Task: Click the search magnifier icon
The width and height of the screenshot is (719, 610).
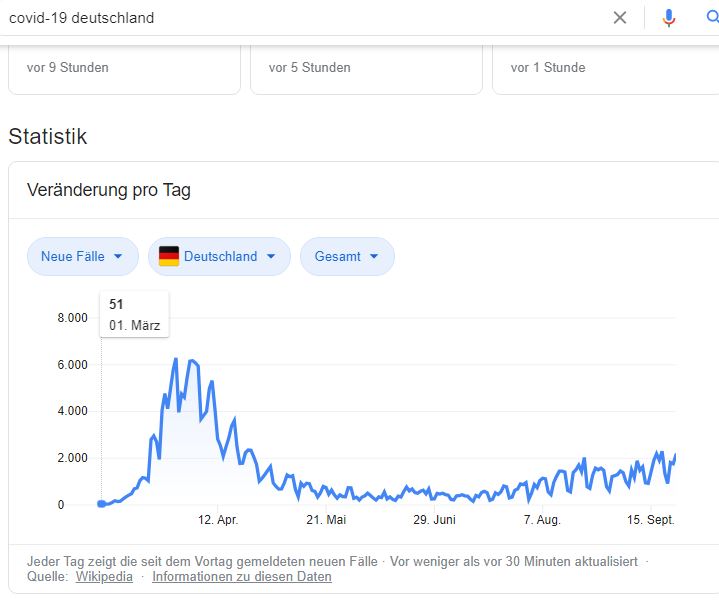Action: [712, 17]
